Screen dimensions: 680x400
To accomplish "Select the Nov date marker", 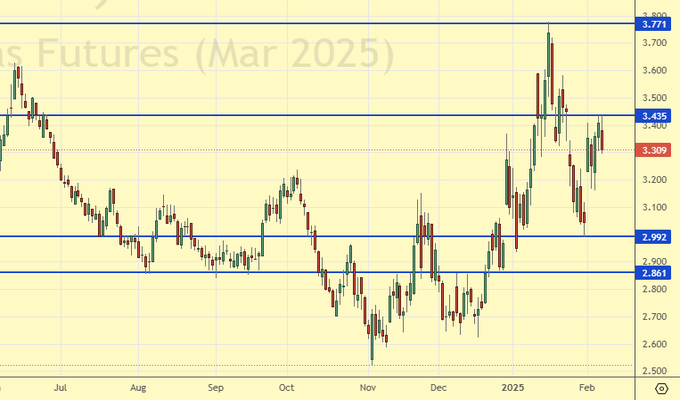I will [x=367, y=386].
